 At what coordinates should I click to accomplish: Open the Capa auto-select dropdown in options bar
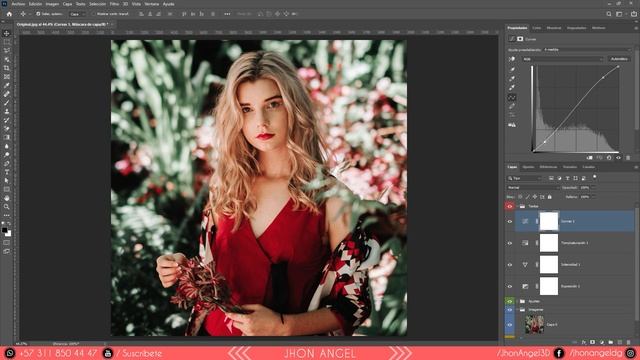click(x=77, y=14)
